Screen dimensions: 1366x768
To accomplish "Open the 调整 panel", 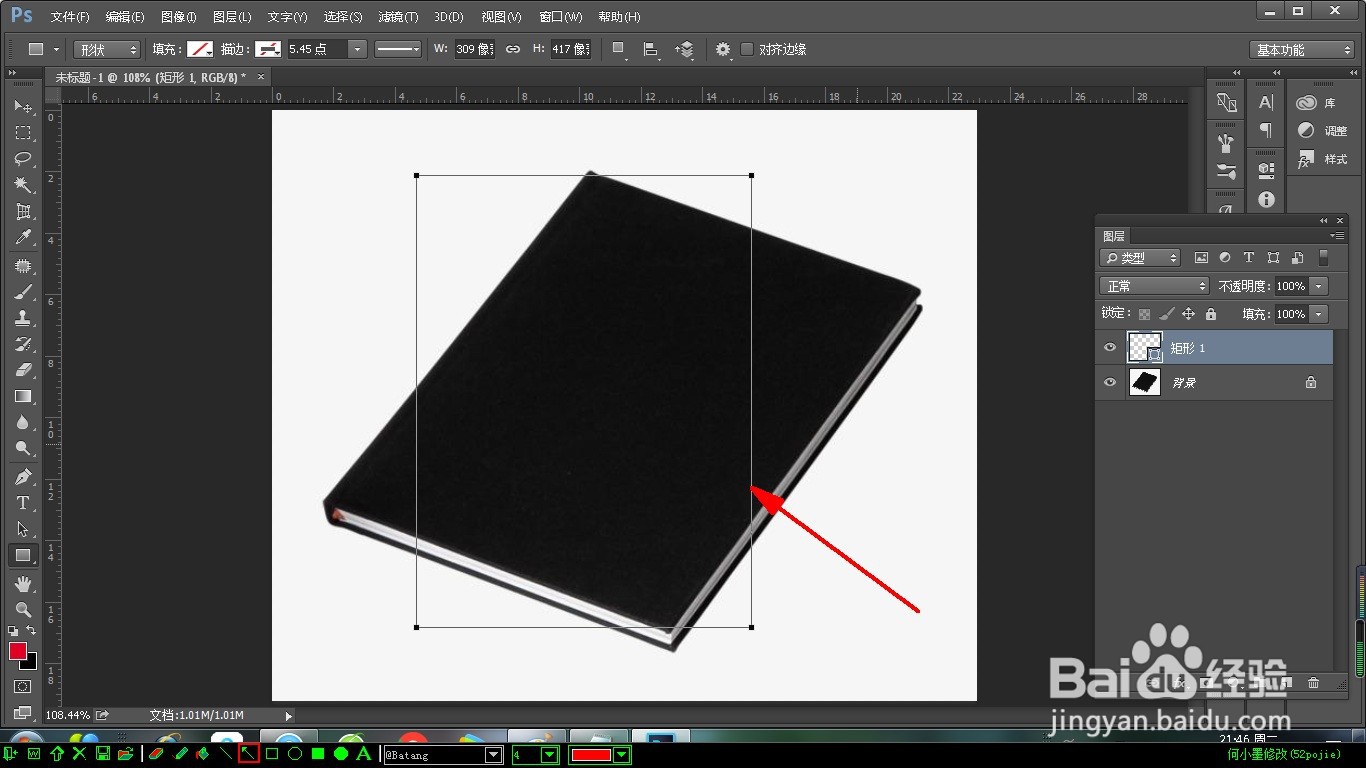I will tap(1322, 131).
